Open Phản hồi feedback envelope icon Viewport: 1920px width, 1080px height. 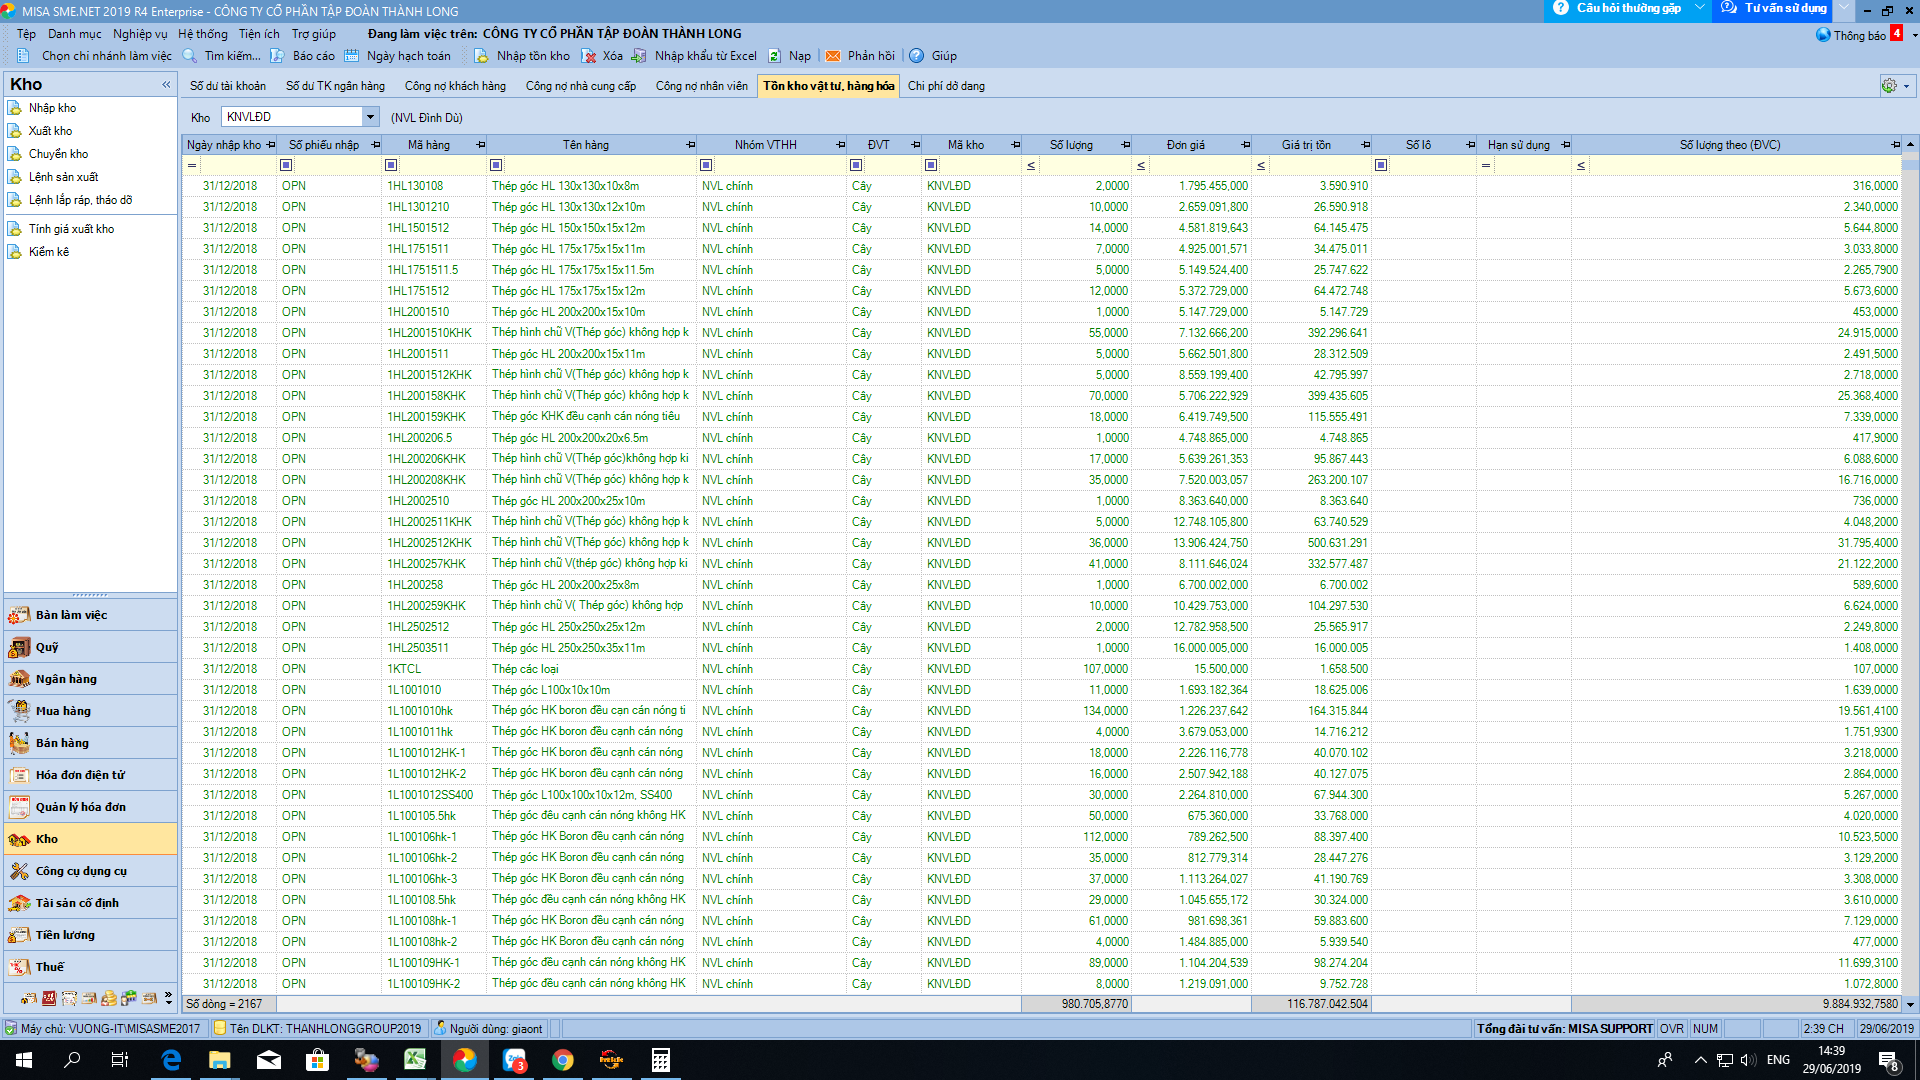coord(833,56)
